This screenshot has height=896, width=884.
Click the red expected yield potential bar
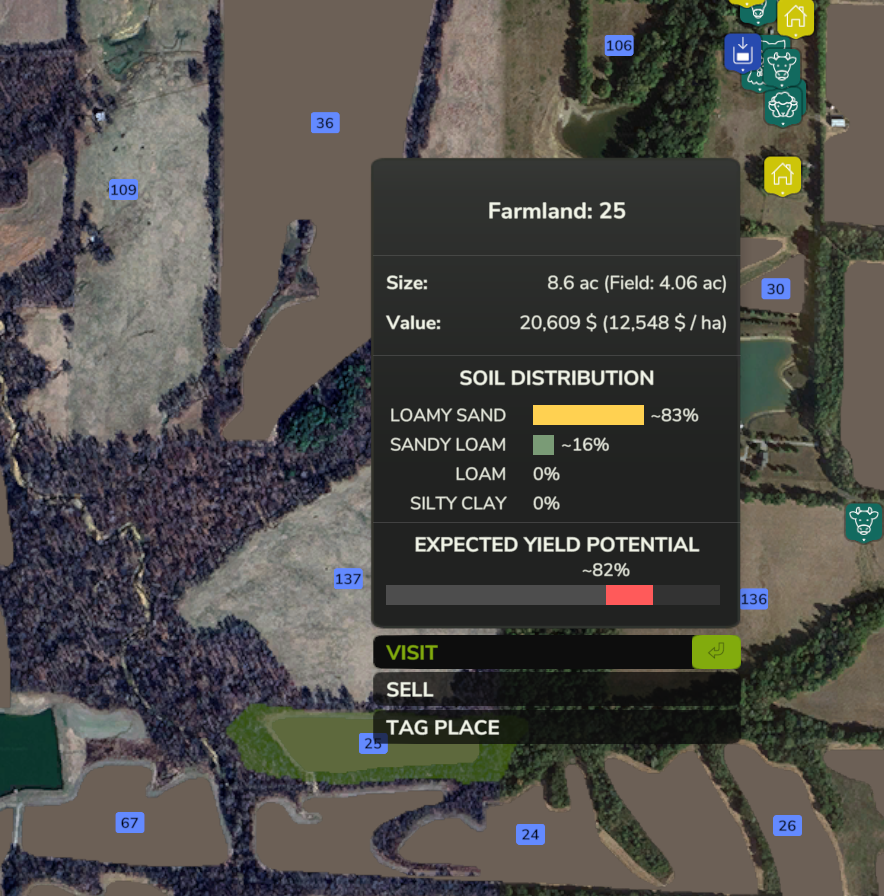[629, 595]
